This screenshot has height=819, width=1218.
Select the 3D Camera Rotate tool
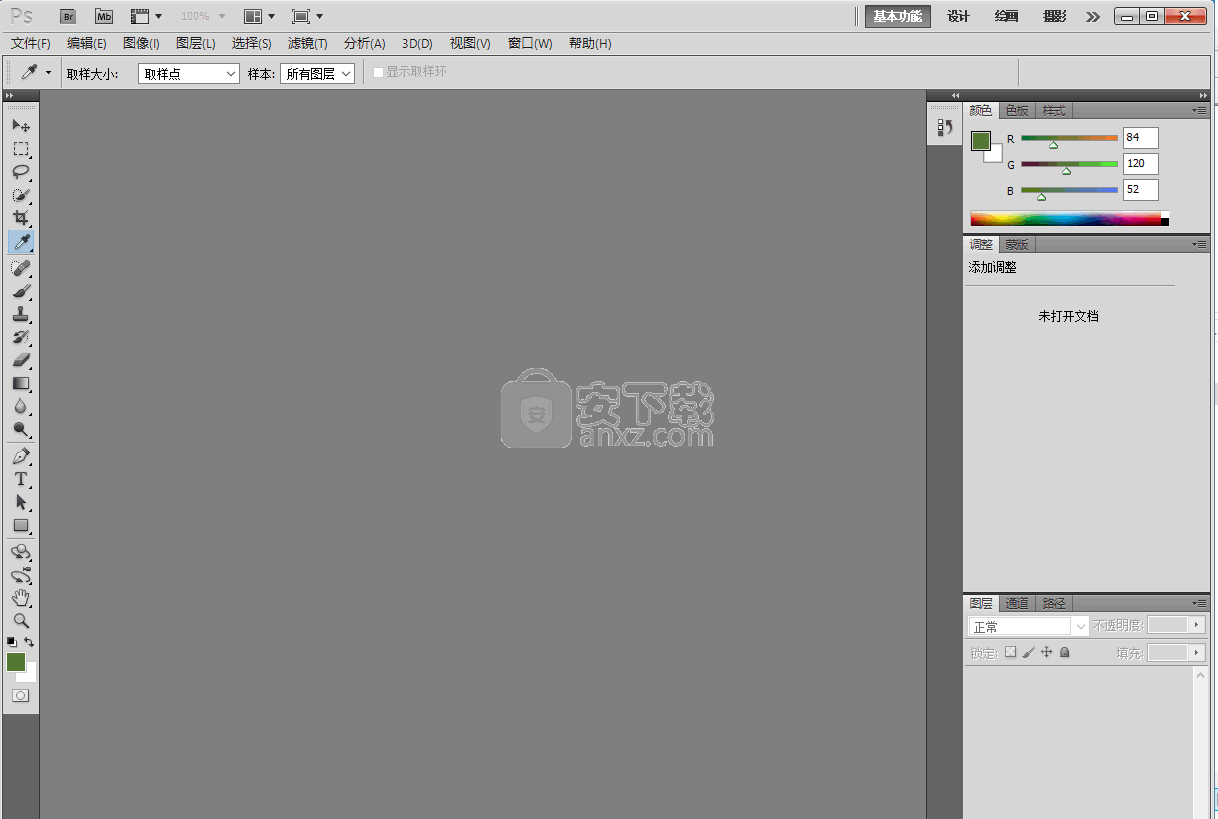coord(20,575)
